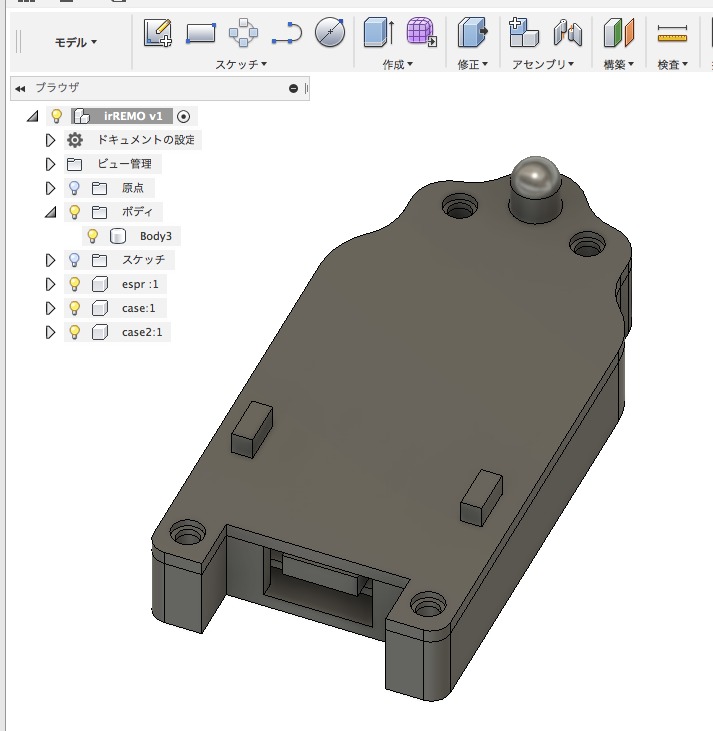Screen dimensions: 713x731
Task: Open the モデル workspace dropdown
Action: point(76,43)
